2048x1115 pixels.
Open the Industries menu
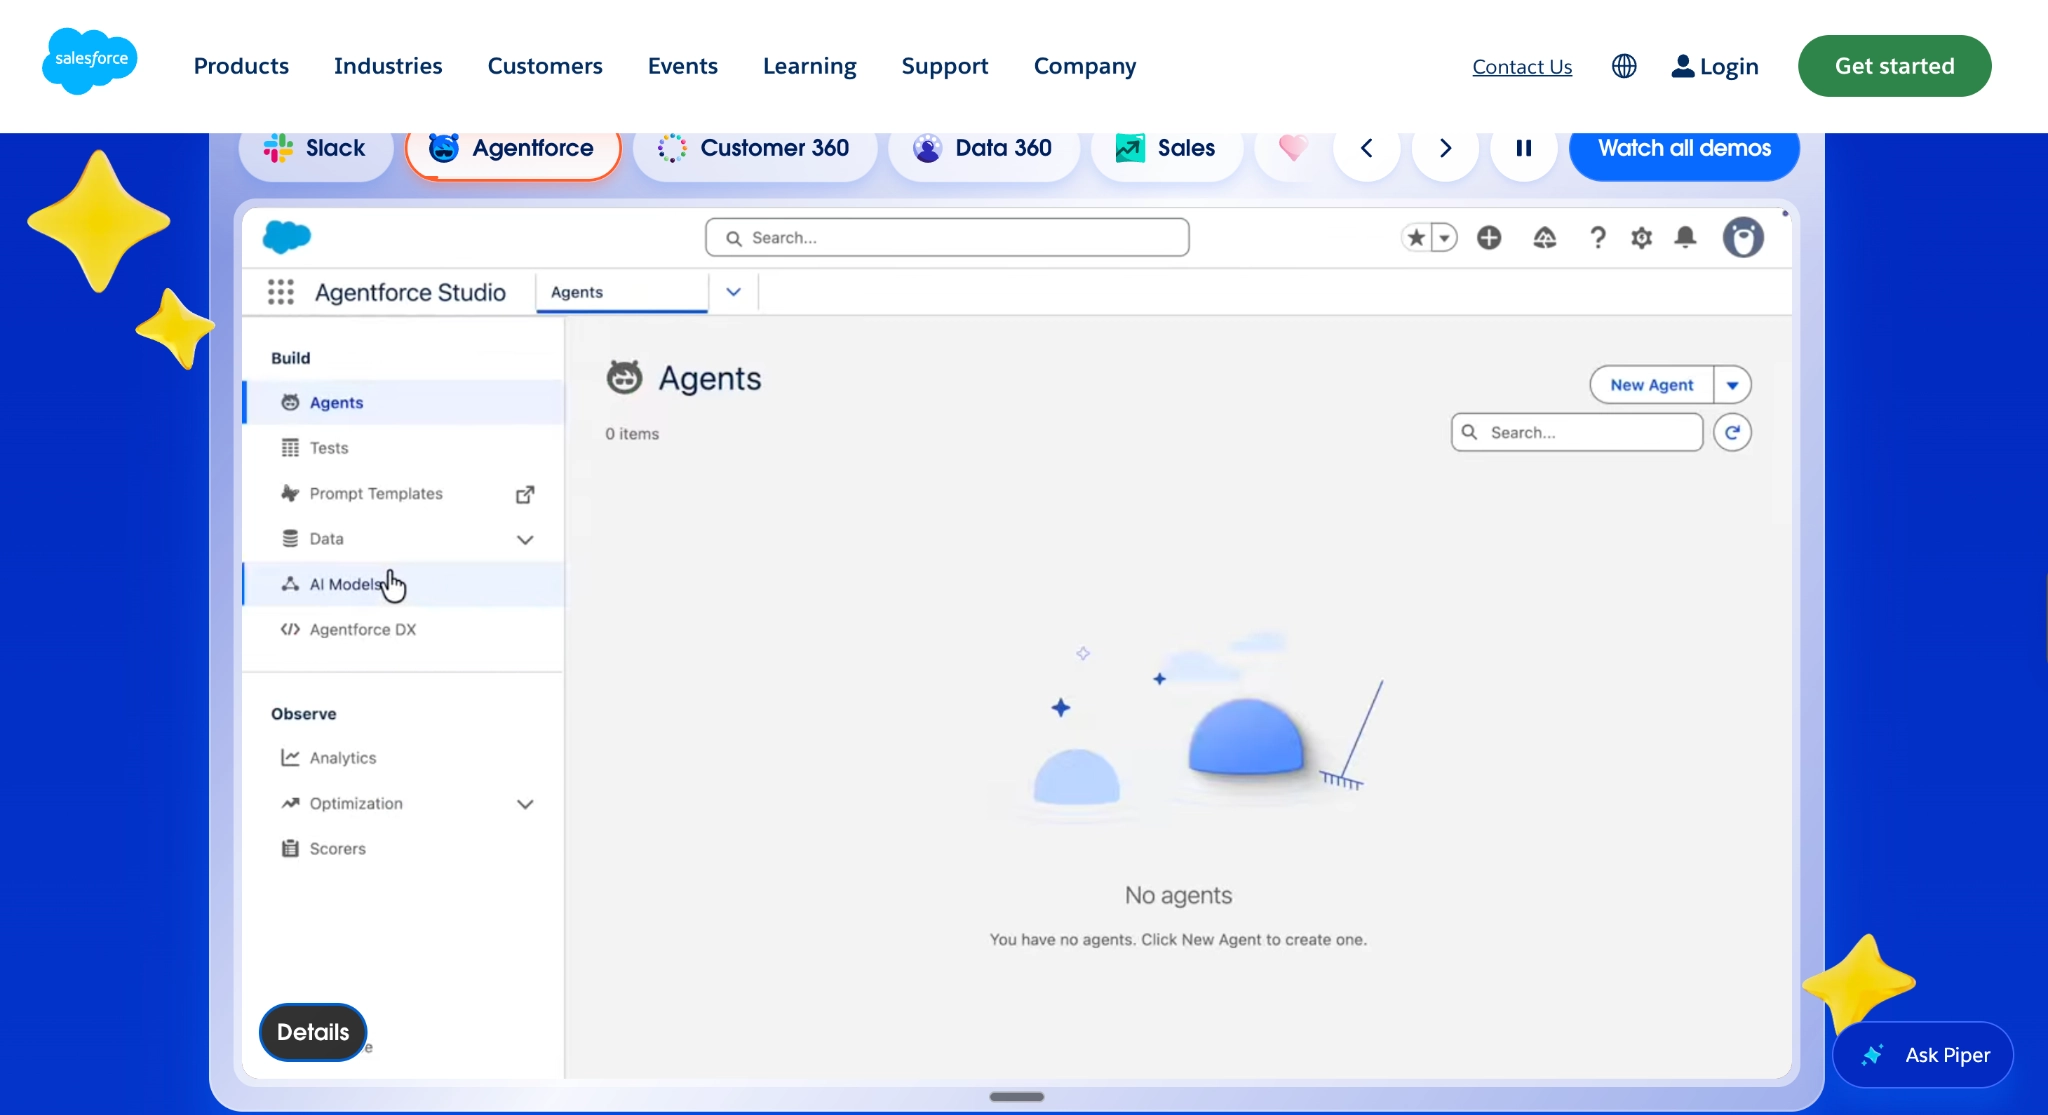tap(388, 66)
